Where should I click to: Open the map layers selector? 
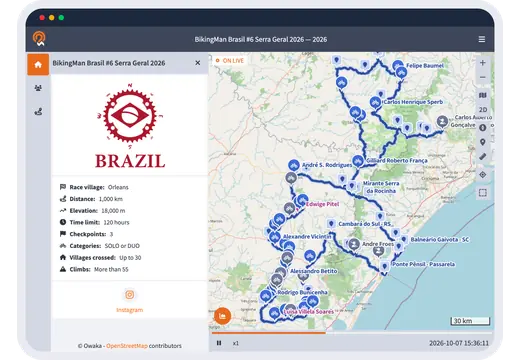pos(483,95)
